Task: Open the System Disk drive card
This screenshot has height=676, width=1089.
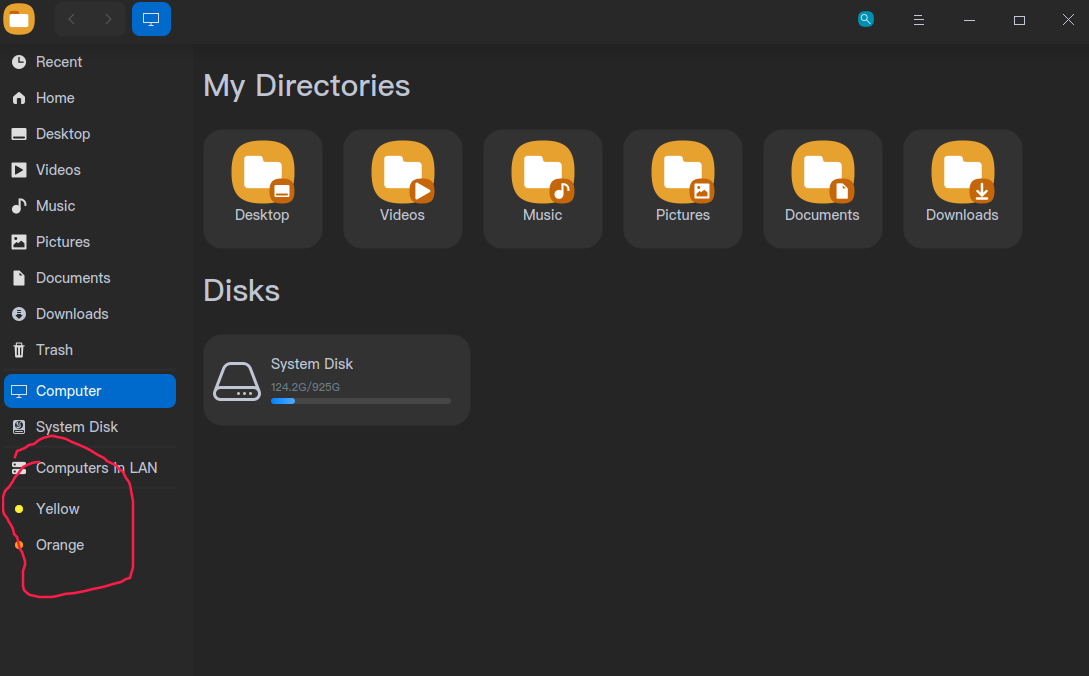Action: point(336,379)
